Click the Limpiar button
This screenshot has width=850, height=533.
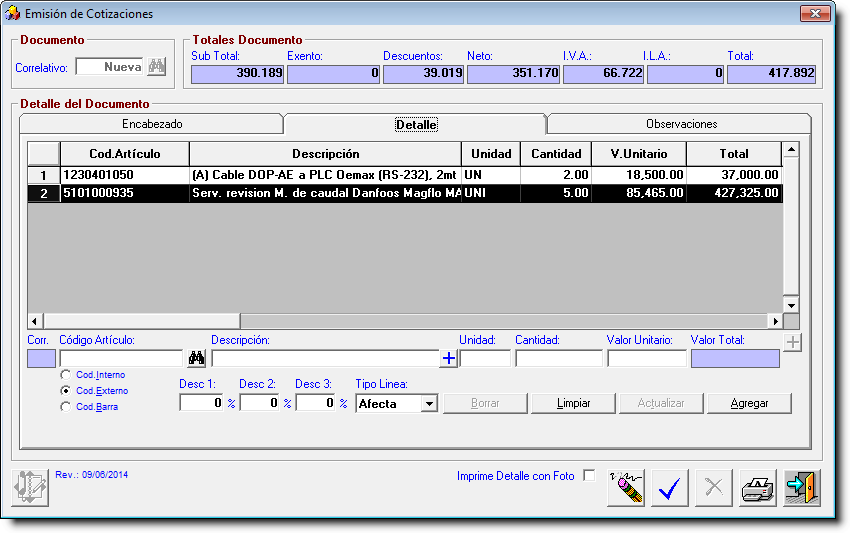[x=573, y=403]
